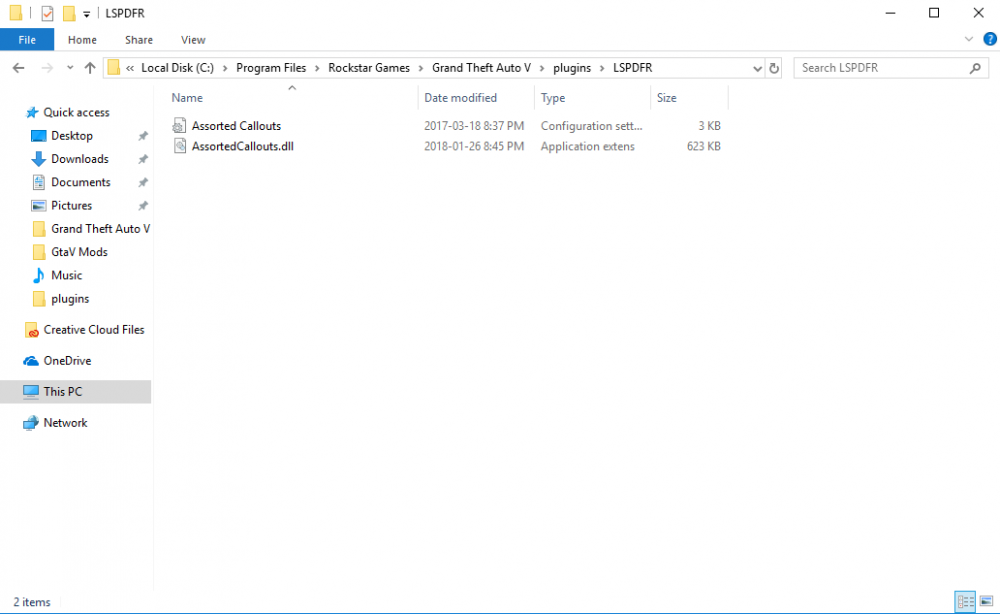Image resolution: width=1000 pixels, height=614 pixels.
Task: Open the View ribbon tab
Action: (x=193, y=40)
